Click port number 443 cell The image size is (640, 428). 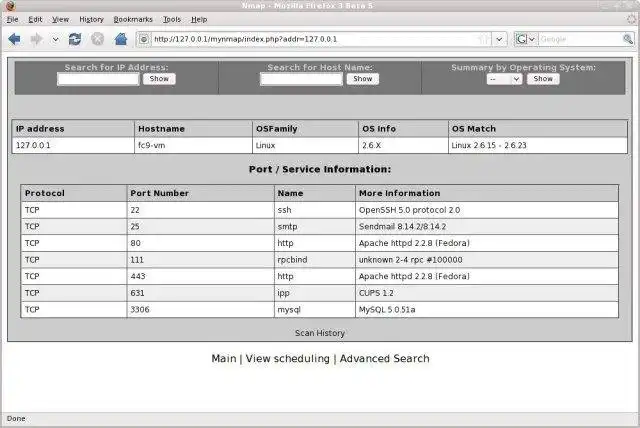click(200, 276)
